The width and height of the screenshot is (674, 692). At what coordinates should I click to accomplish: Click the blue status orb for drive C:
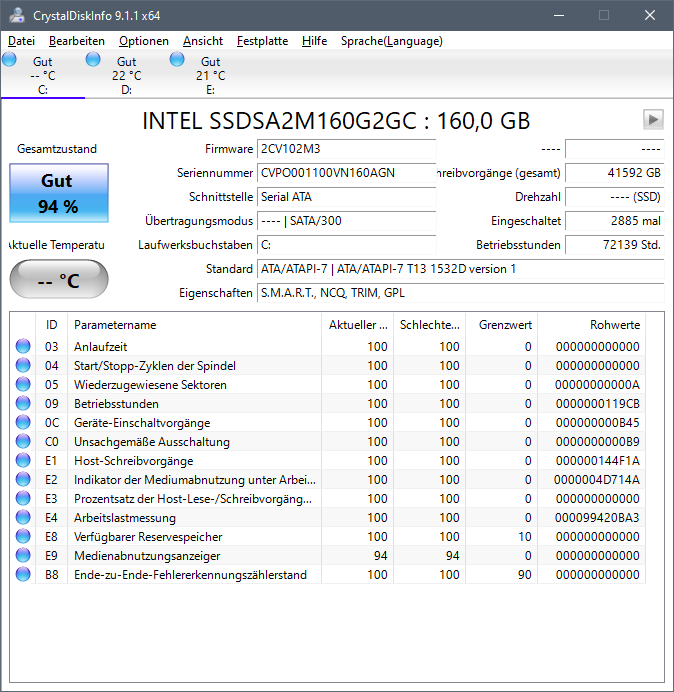(9, 60)
